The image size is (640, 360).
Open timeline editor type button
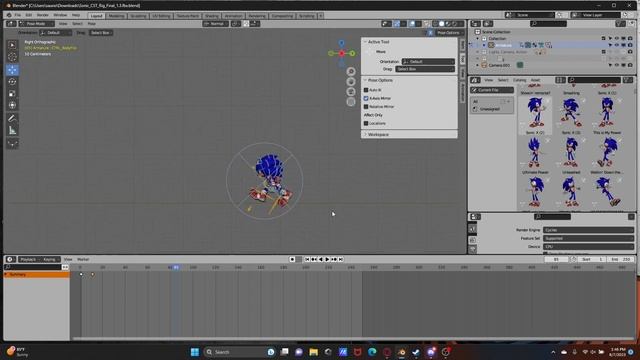(10, 259)
